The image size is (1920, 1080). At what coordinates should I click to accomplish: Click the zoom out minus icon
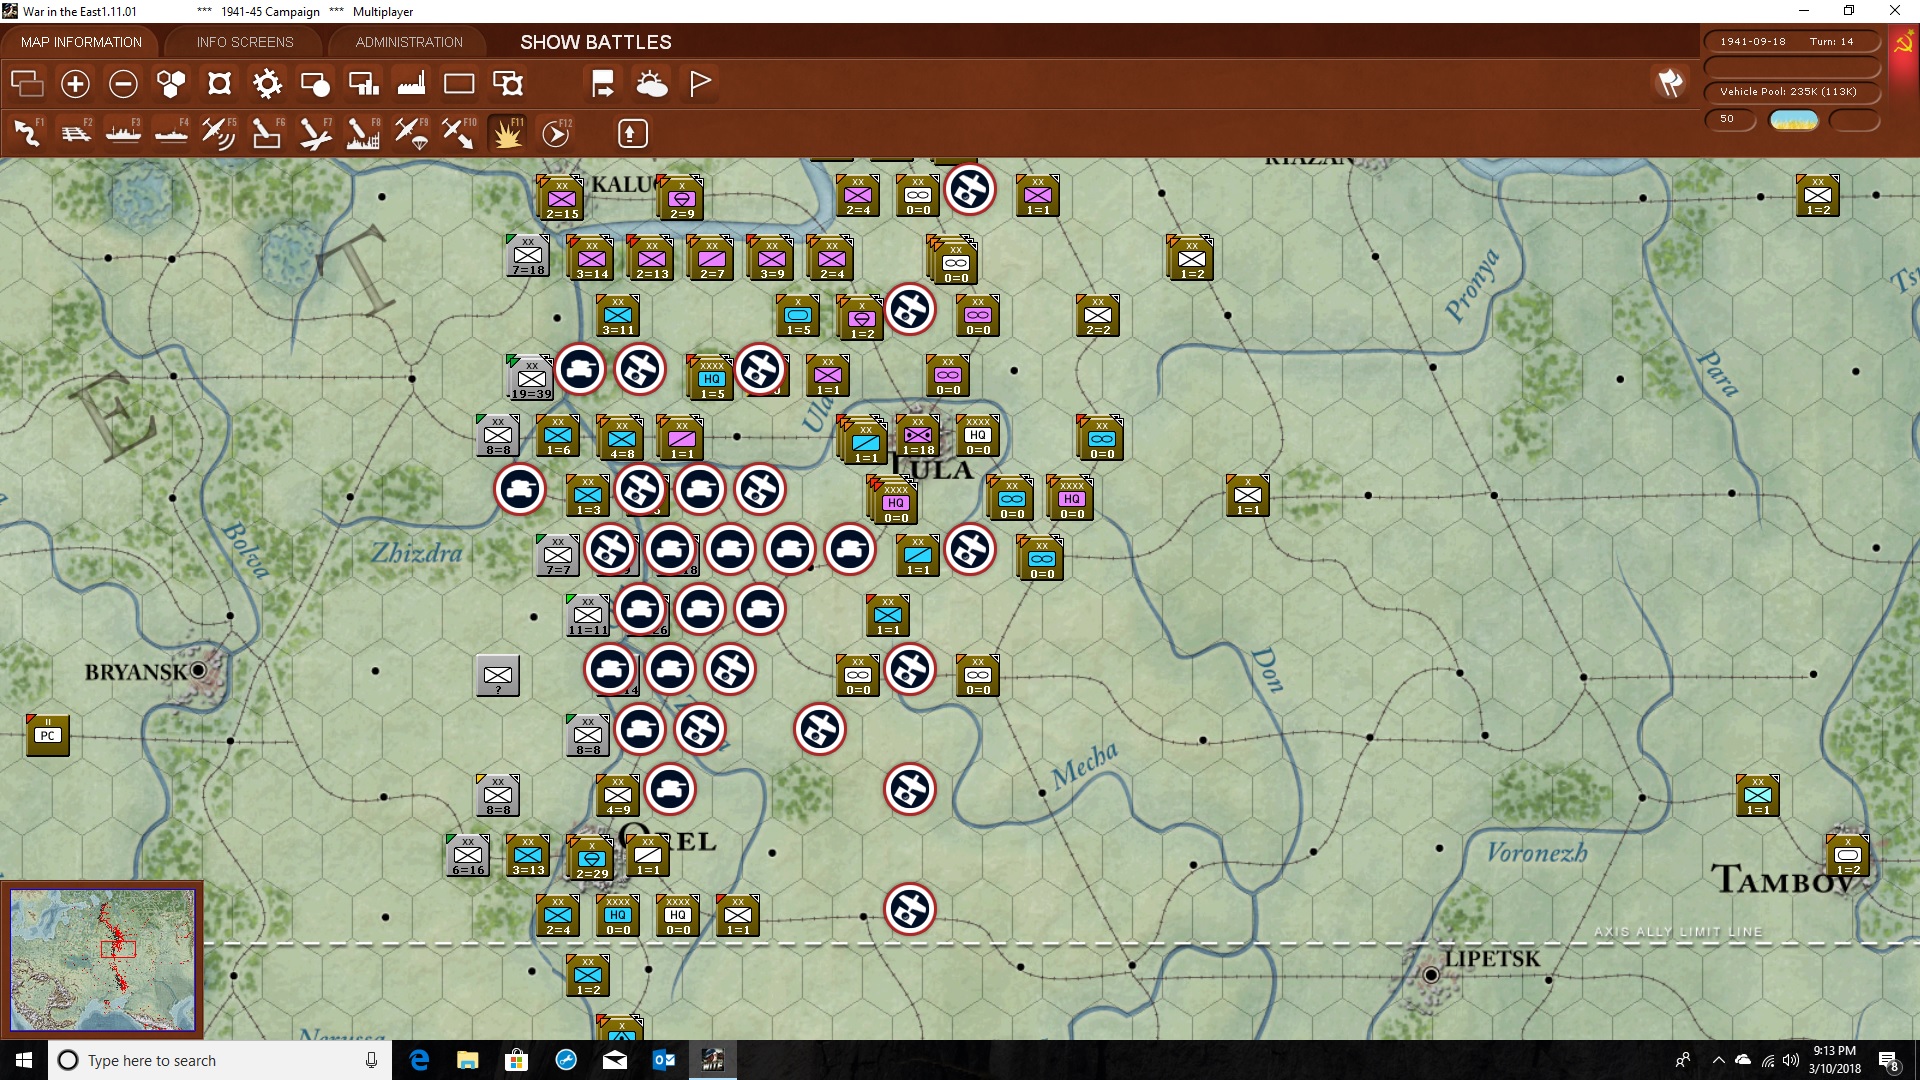123,84
